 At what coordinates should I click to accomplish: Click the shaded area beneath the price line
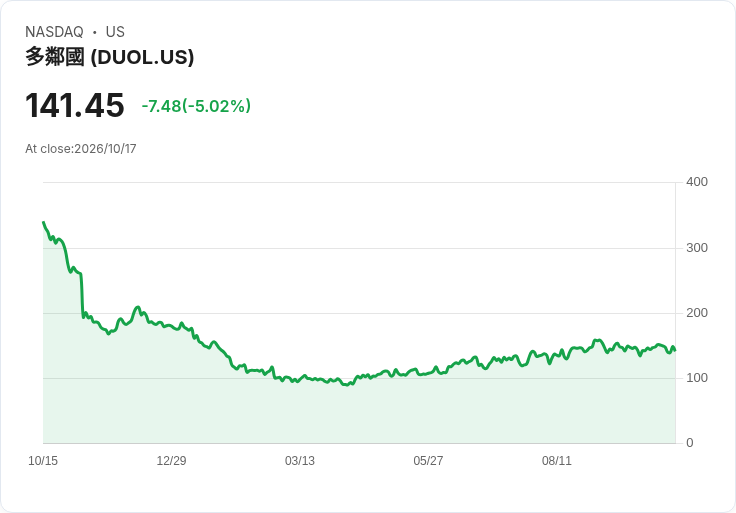tap(359, 413)
